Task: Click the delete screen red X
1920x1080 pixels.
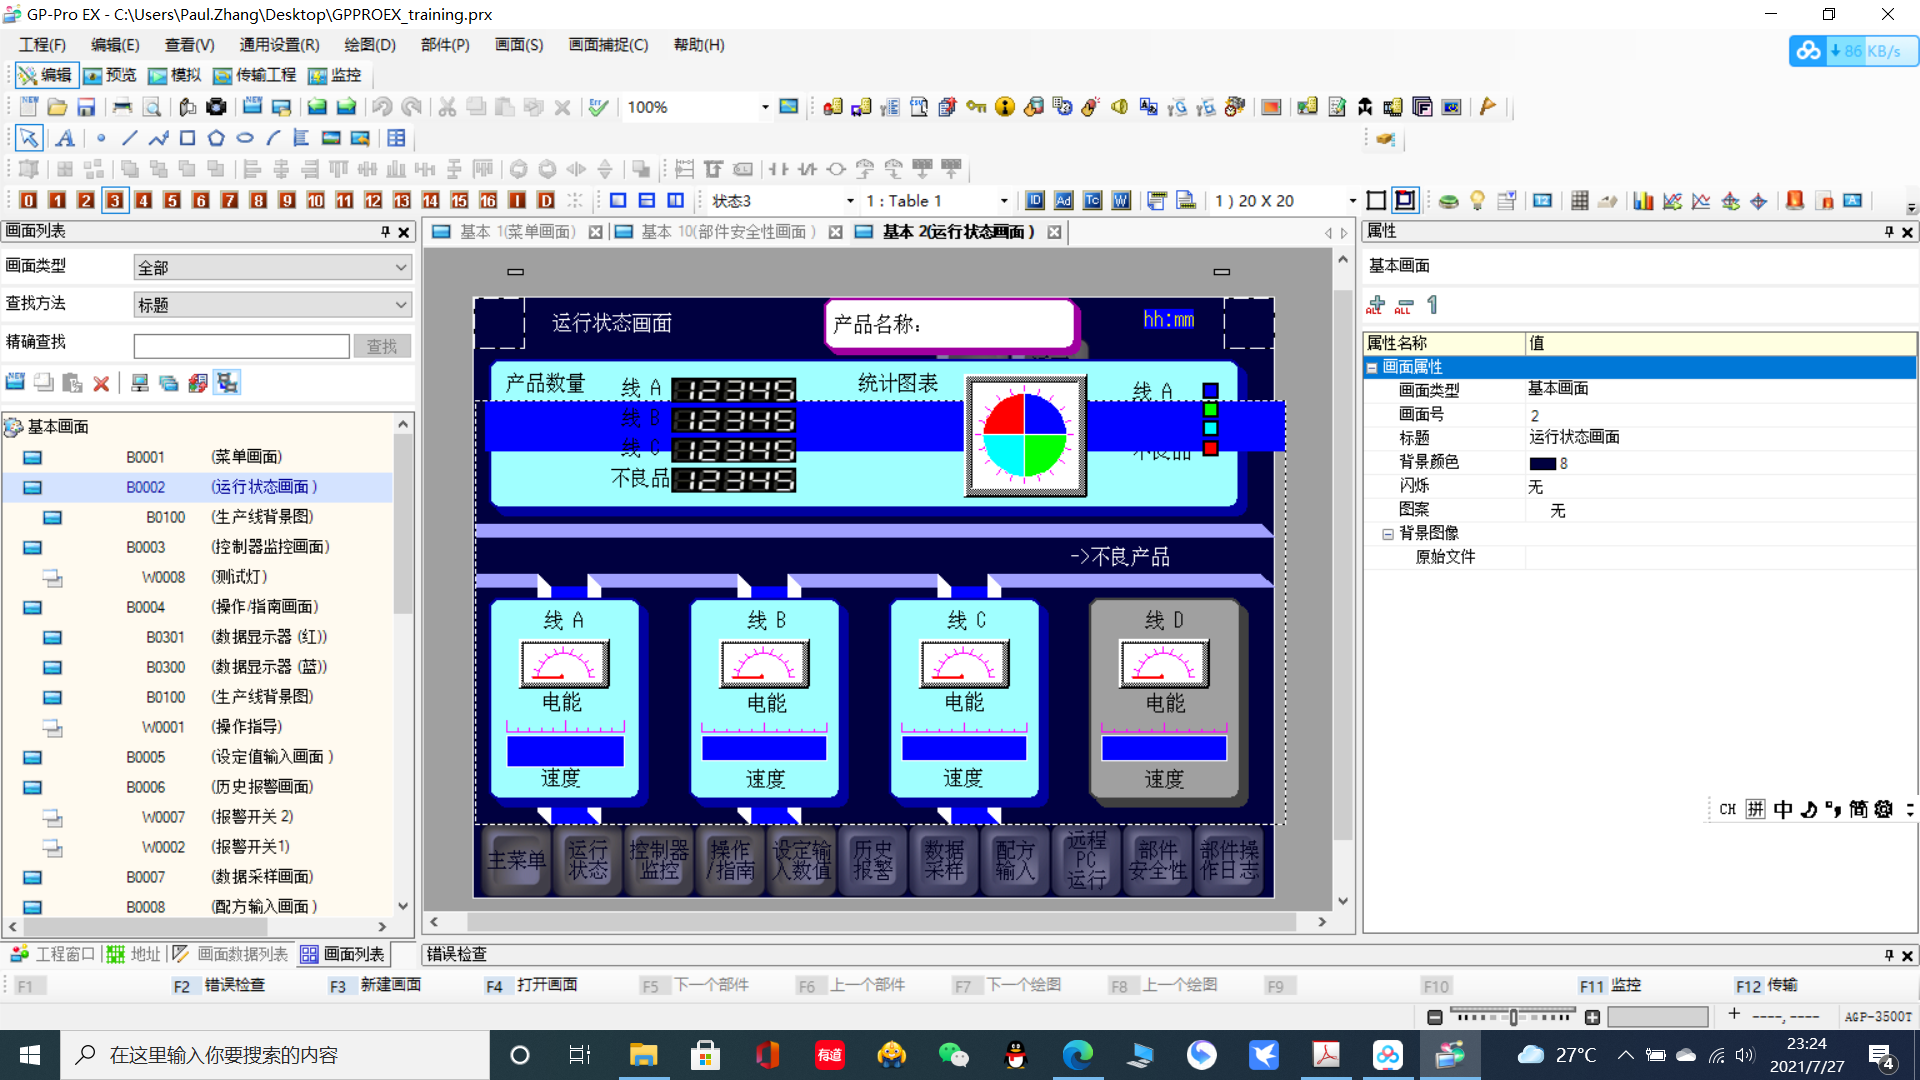Action: [x=101, y=383]
